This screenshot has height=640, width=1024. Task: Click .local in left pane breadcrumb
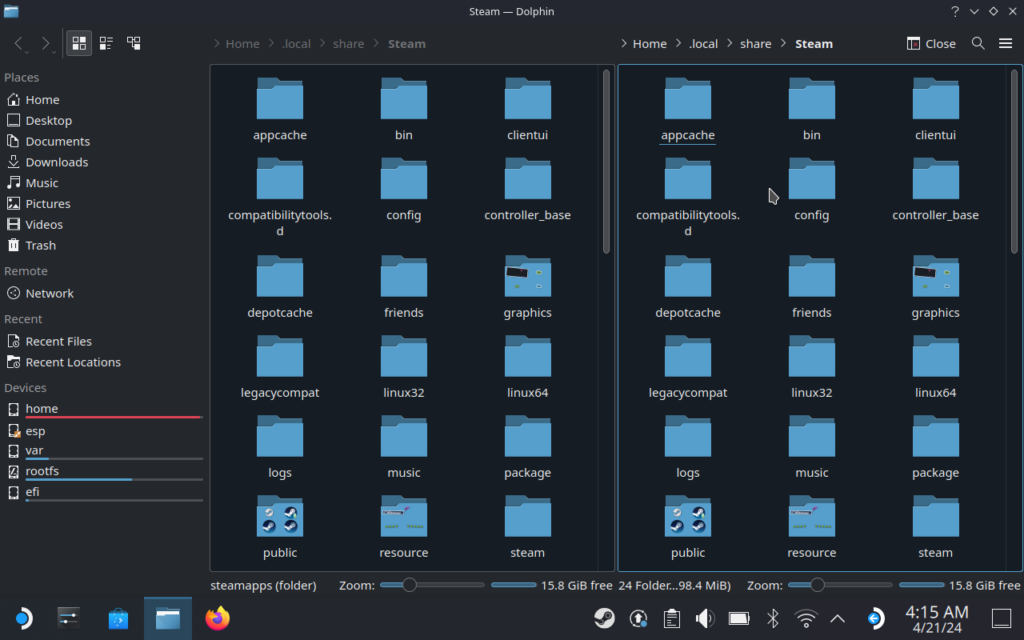point(296,44)
